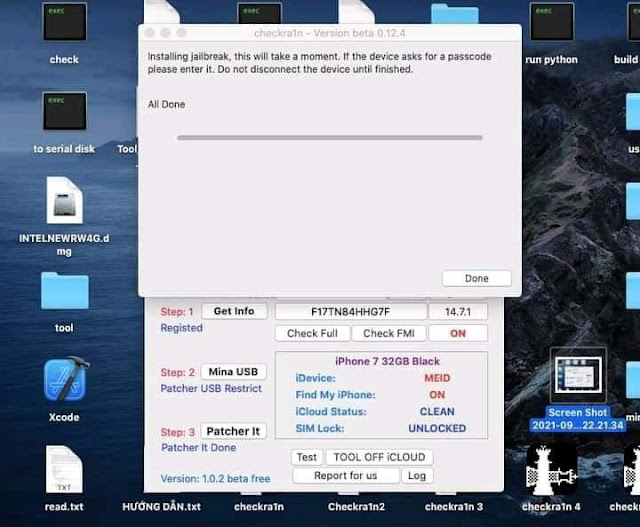Click the Test button

pyautogui.click(x=307, y=457)
